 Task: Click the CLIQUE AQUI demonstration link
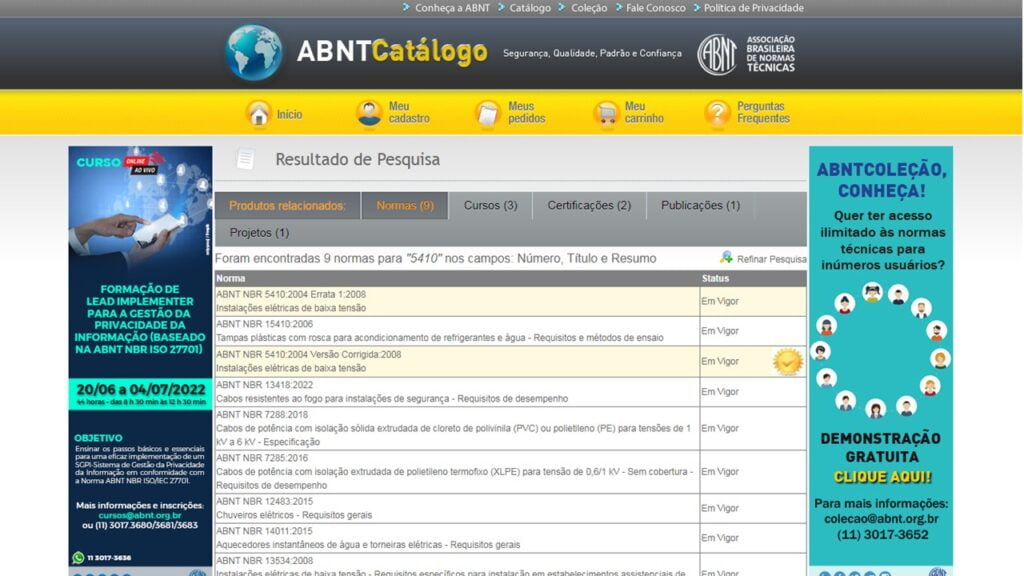[x=881, y=476]
